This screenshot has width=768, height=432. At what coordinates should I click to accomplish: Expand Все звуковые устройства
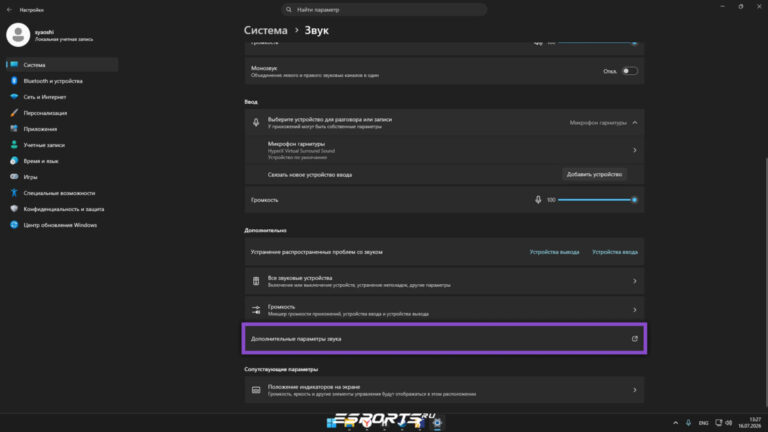point(444,281)
